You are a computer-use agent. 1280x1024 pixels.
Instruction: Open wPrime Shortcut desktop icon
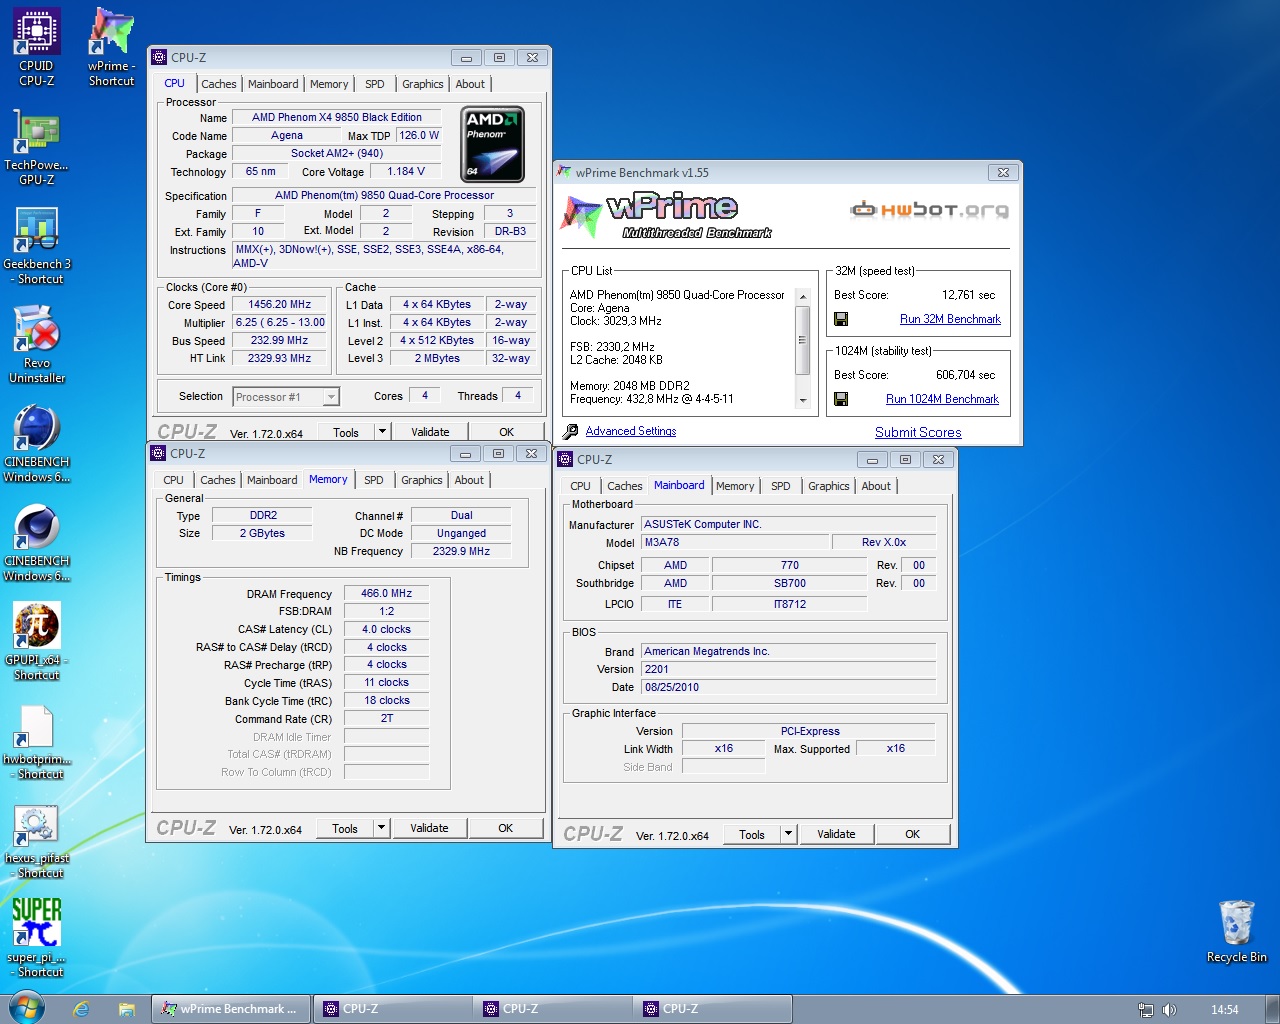click(x=111, y=47)
